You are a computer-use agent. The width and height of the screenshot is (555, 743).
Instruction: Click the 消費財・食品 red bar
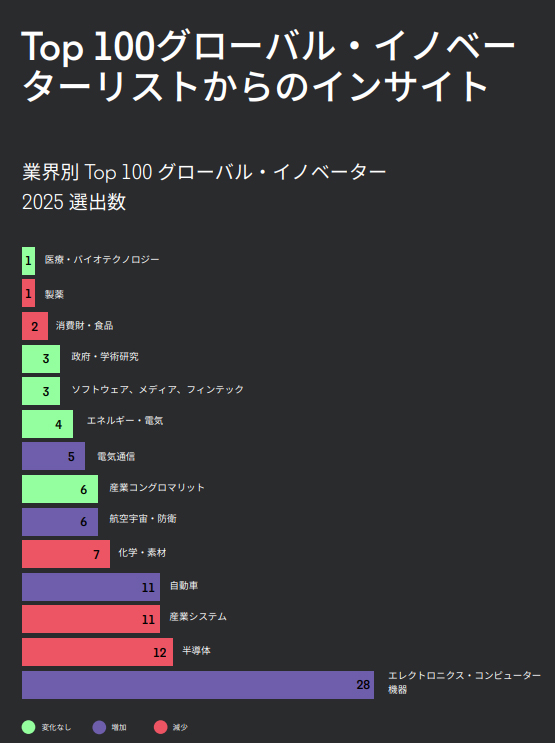tap(35, 326)
